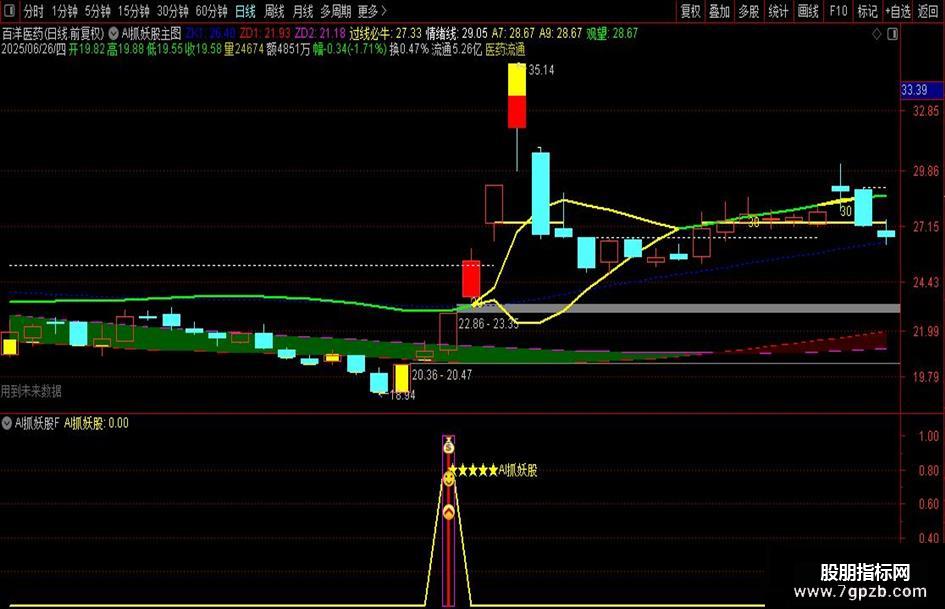
Task: Activate the 画线 drawing tool
Action: coord(808,11)
